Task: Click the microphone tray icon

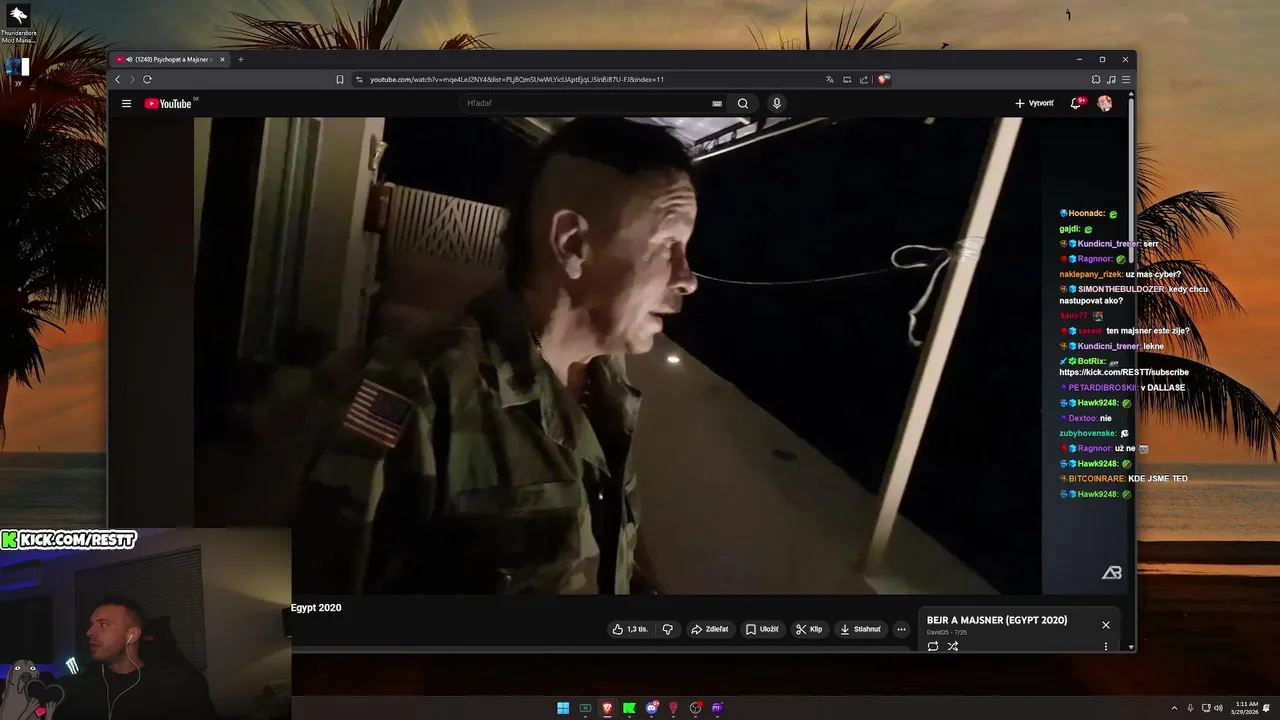Action: click(1191, 708)
